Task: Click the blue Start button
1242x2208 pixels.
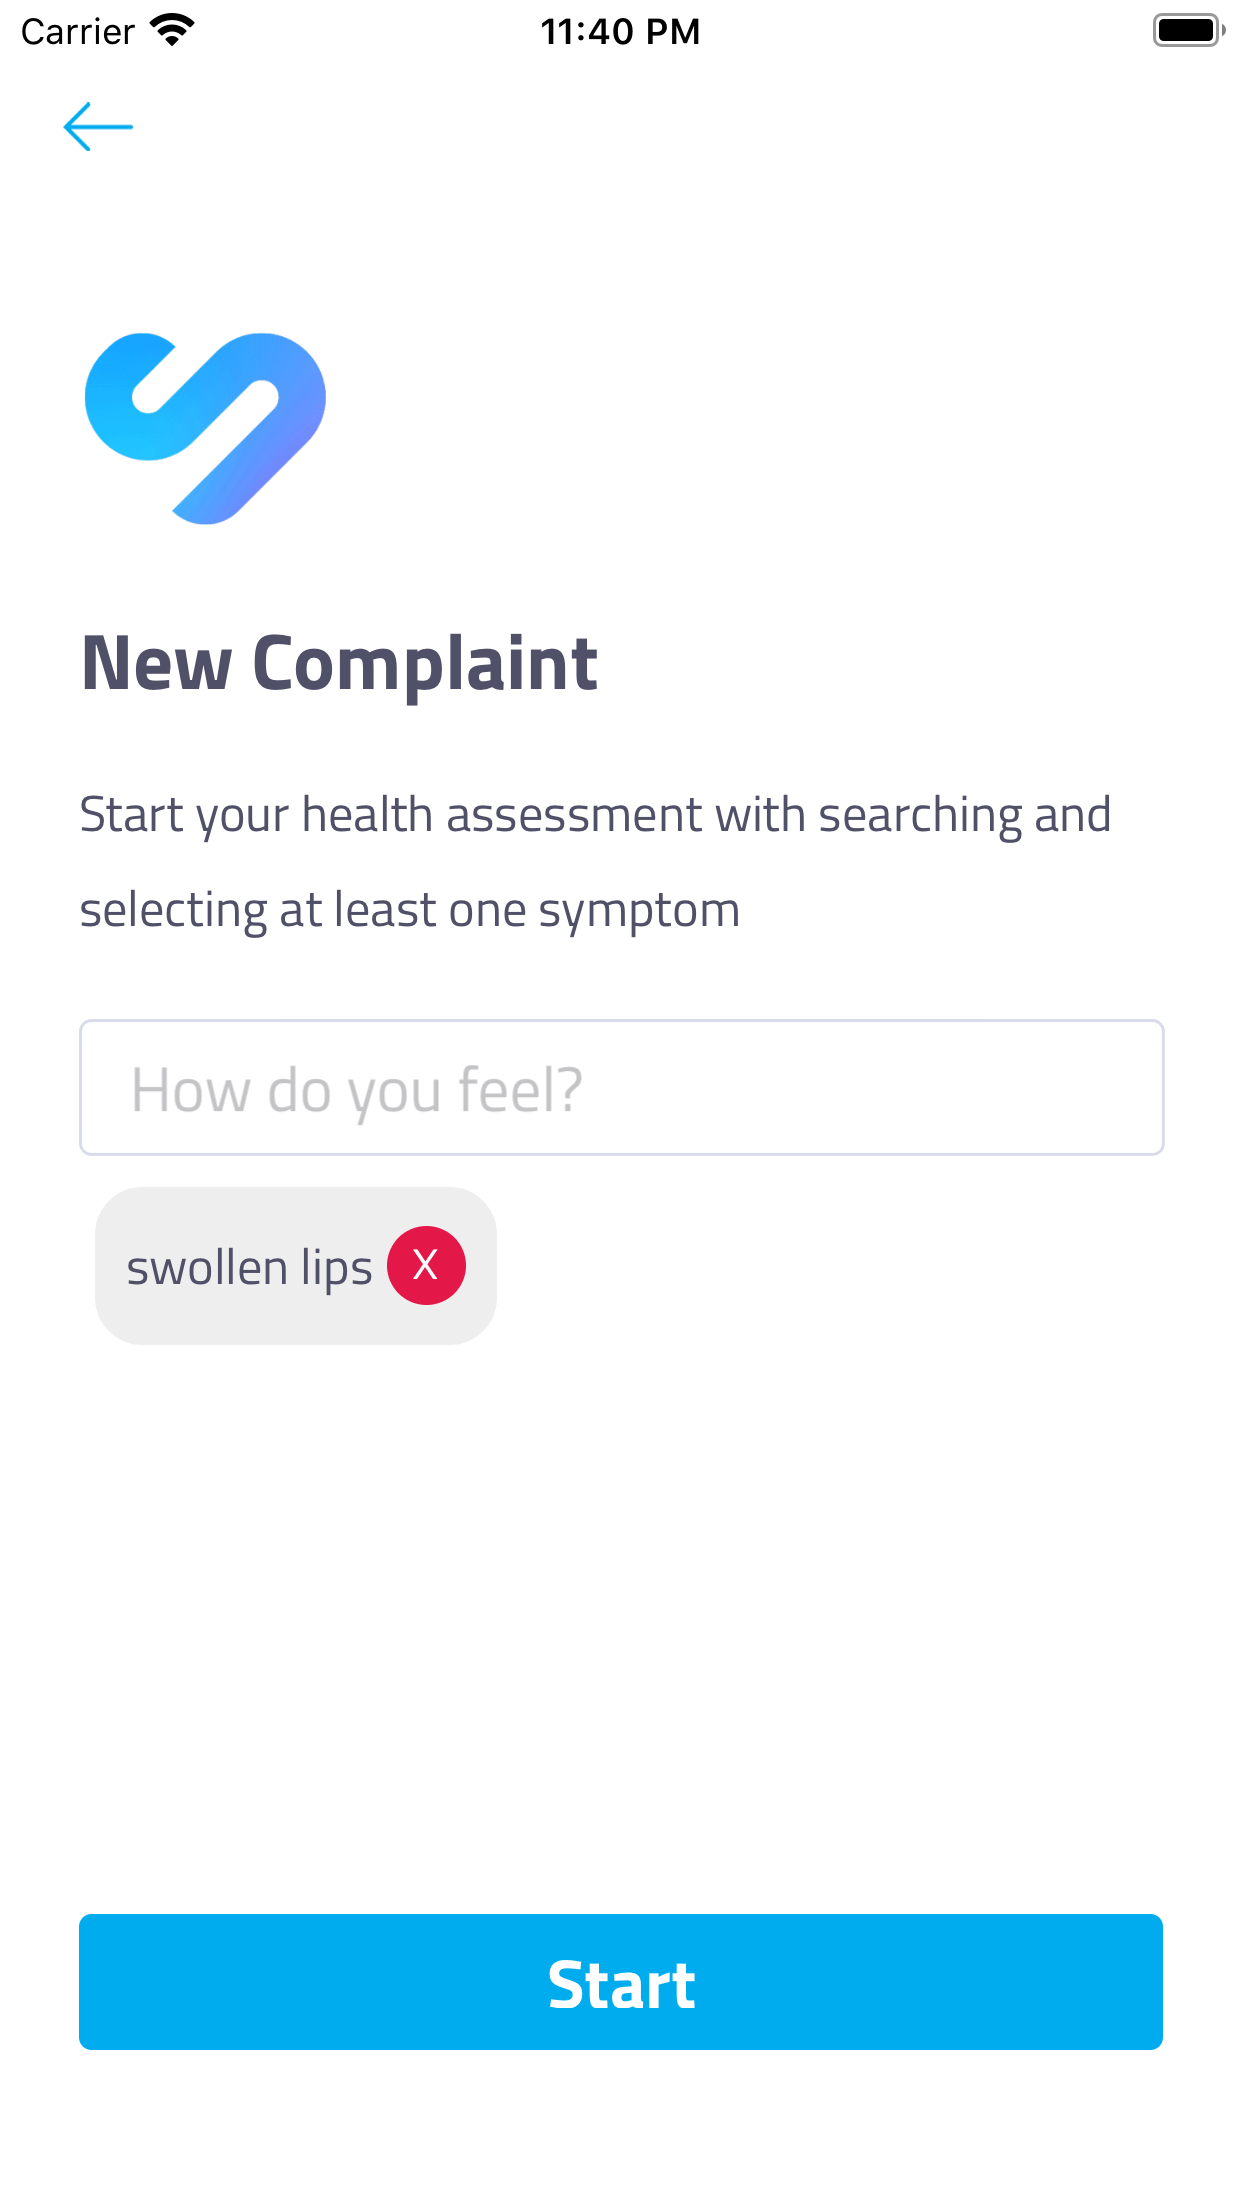Action: point(621,1982)
